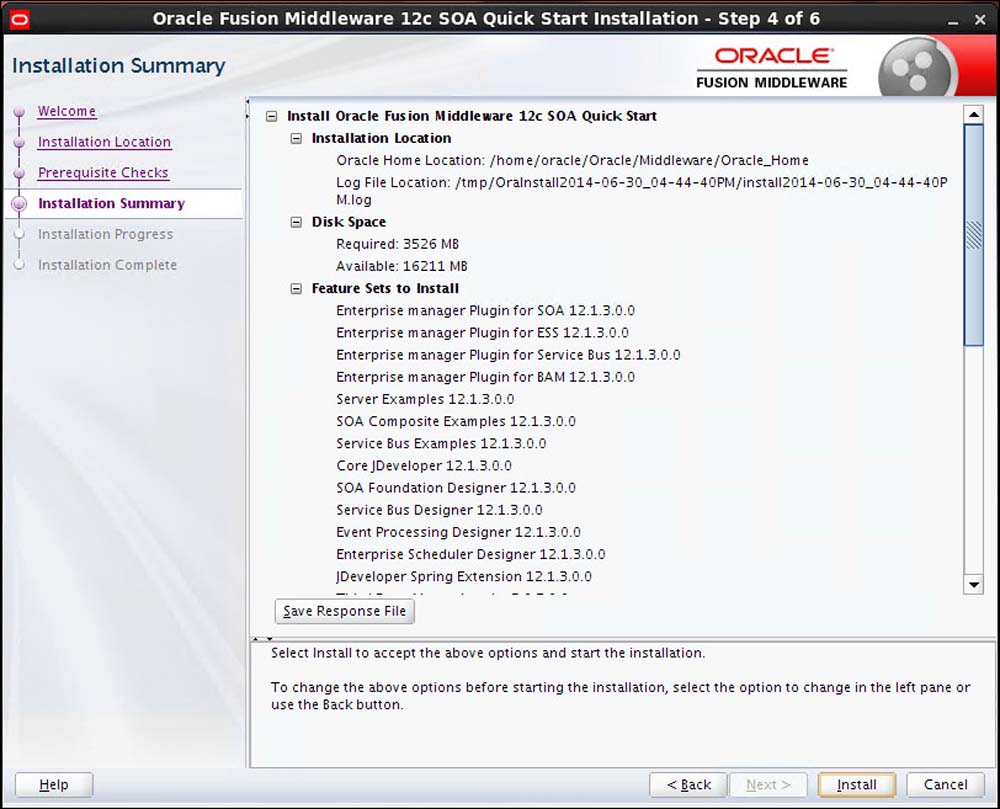Click the Disk Space tree heading

click(349, 222)
